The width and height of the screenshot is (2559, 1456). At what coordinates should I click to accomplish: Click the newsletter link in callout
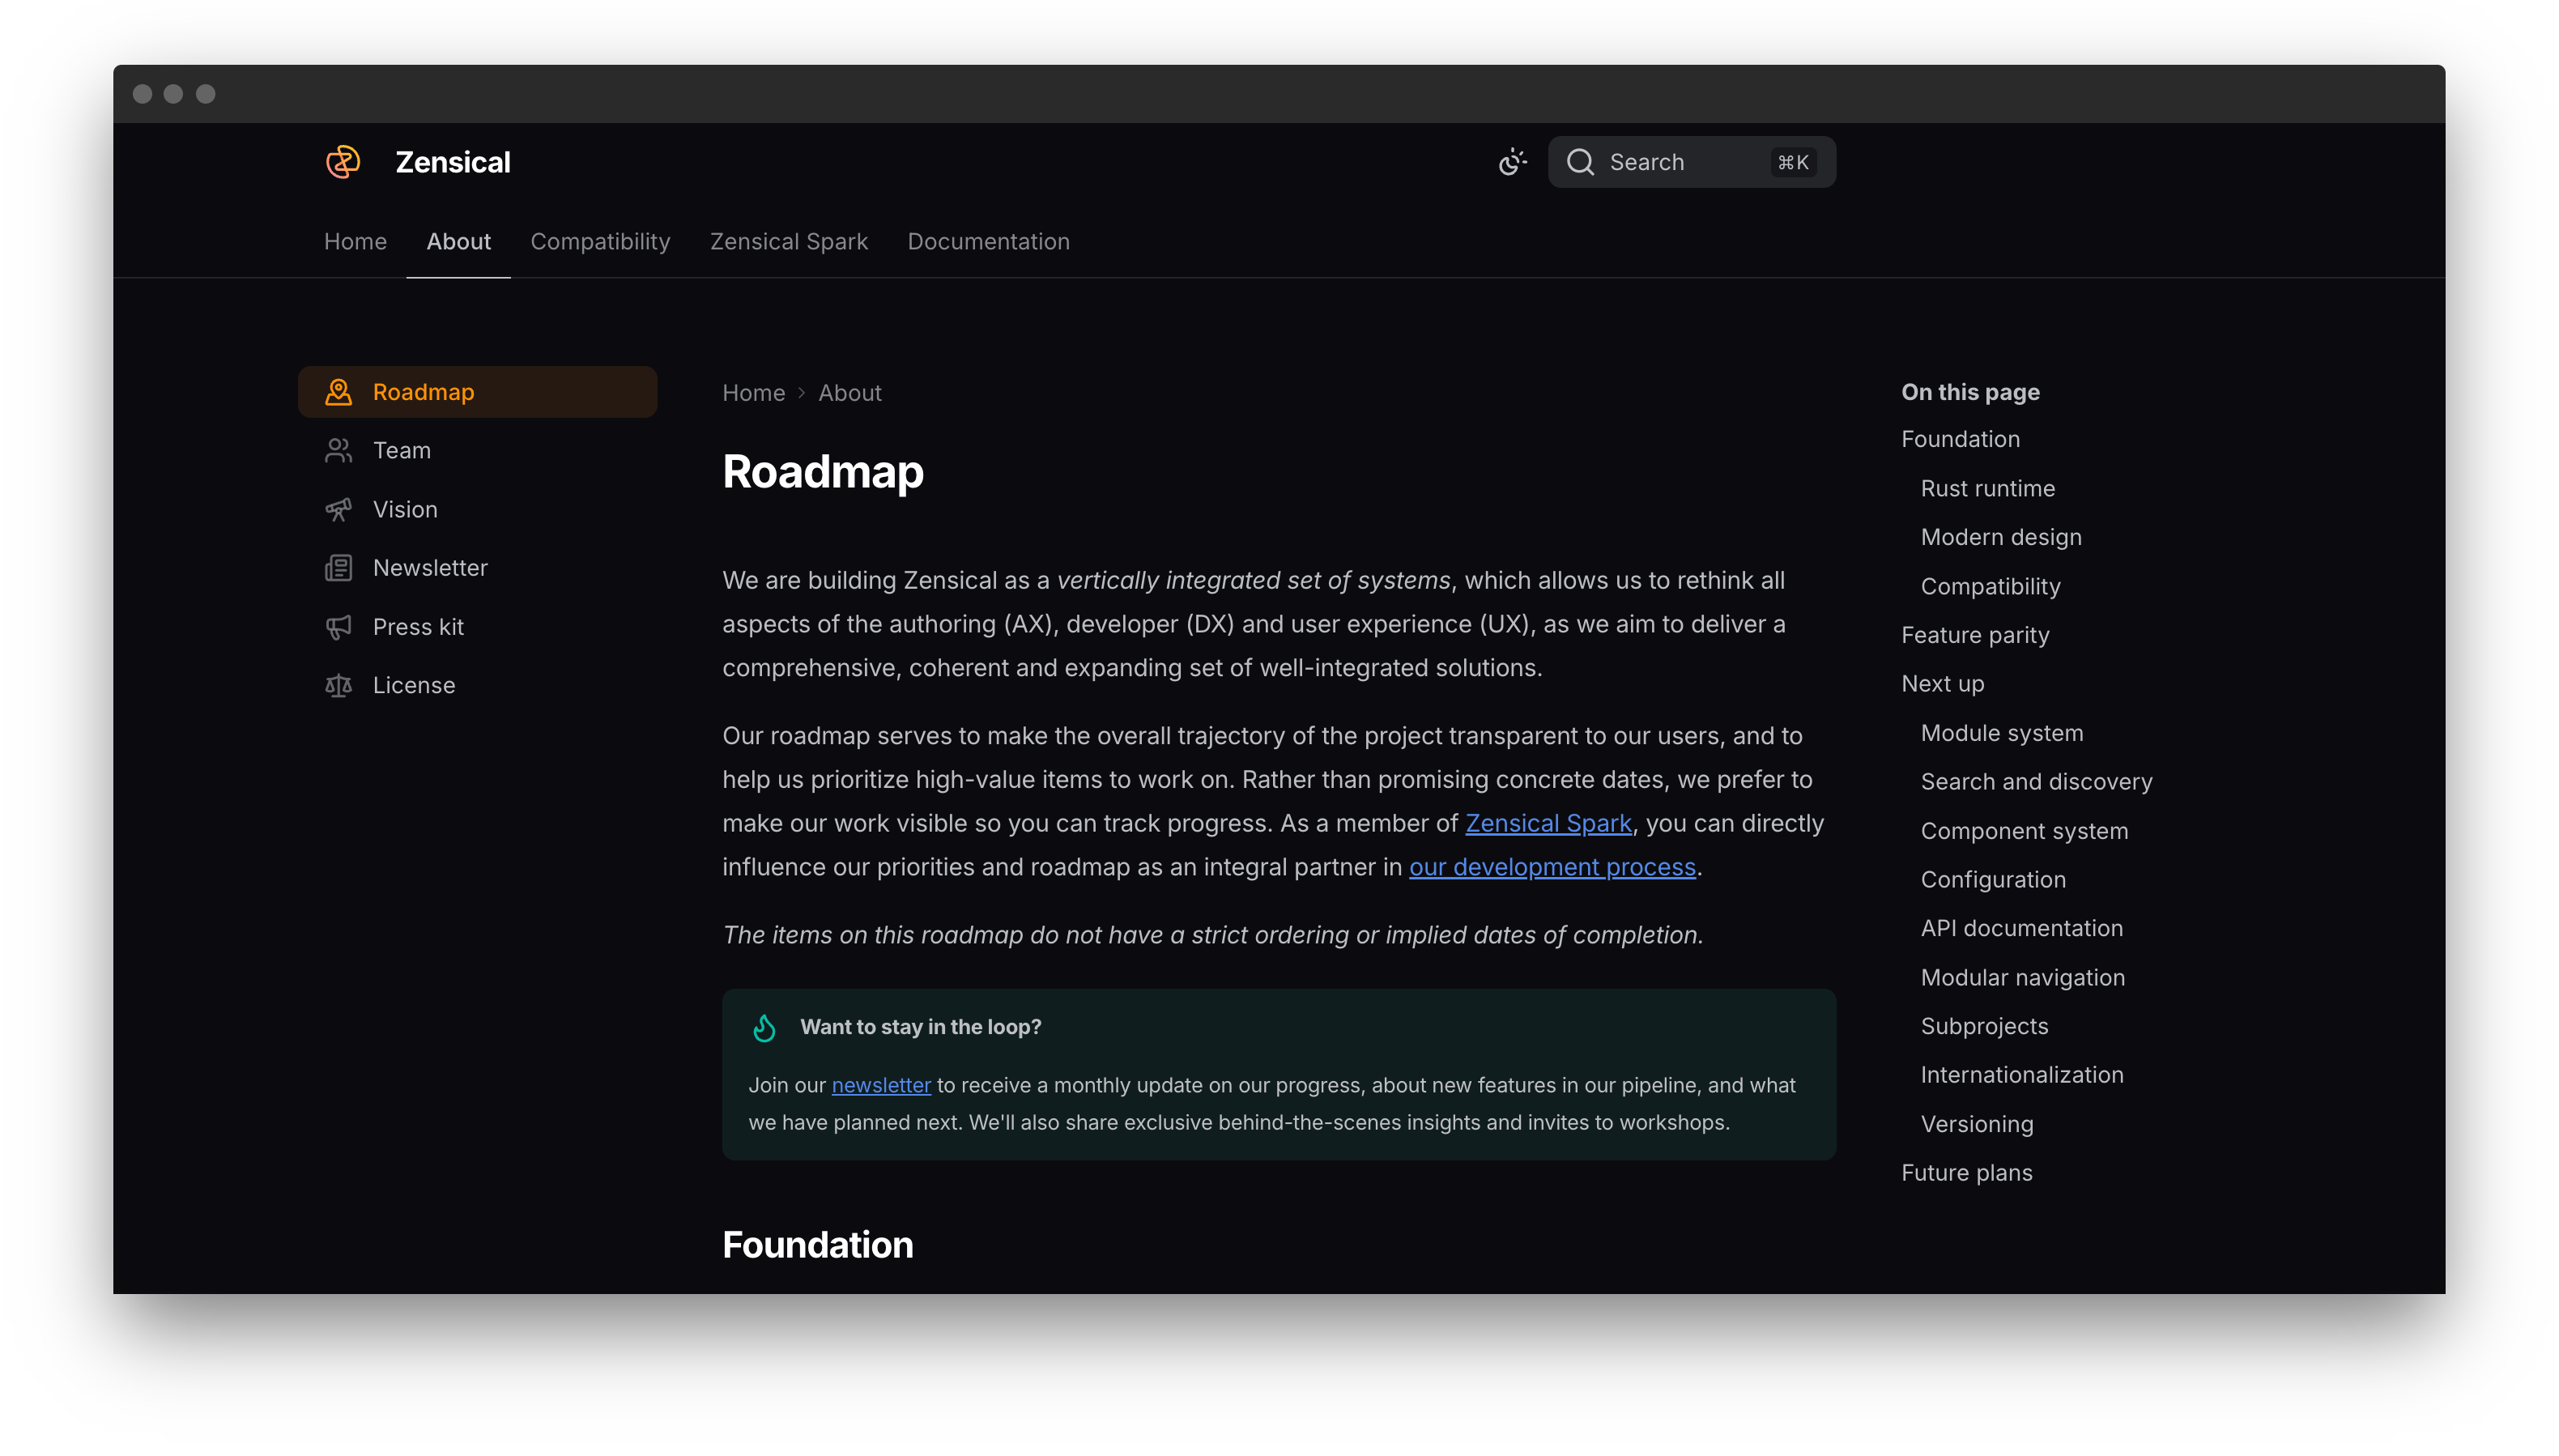881,1085
